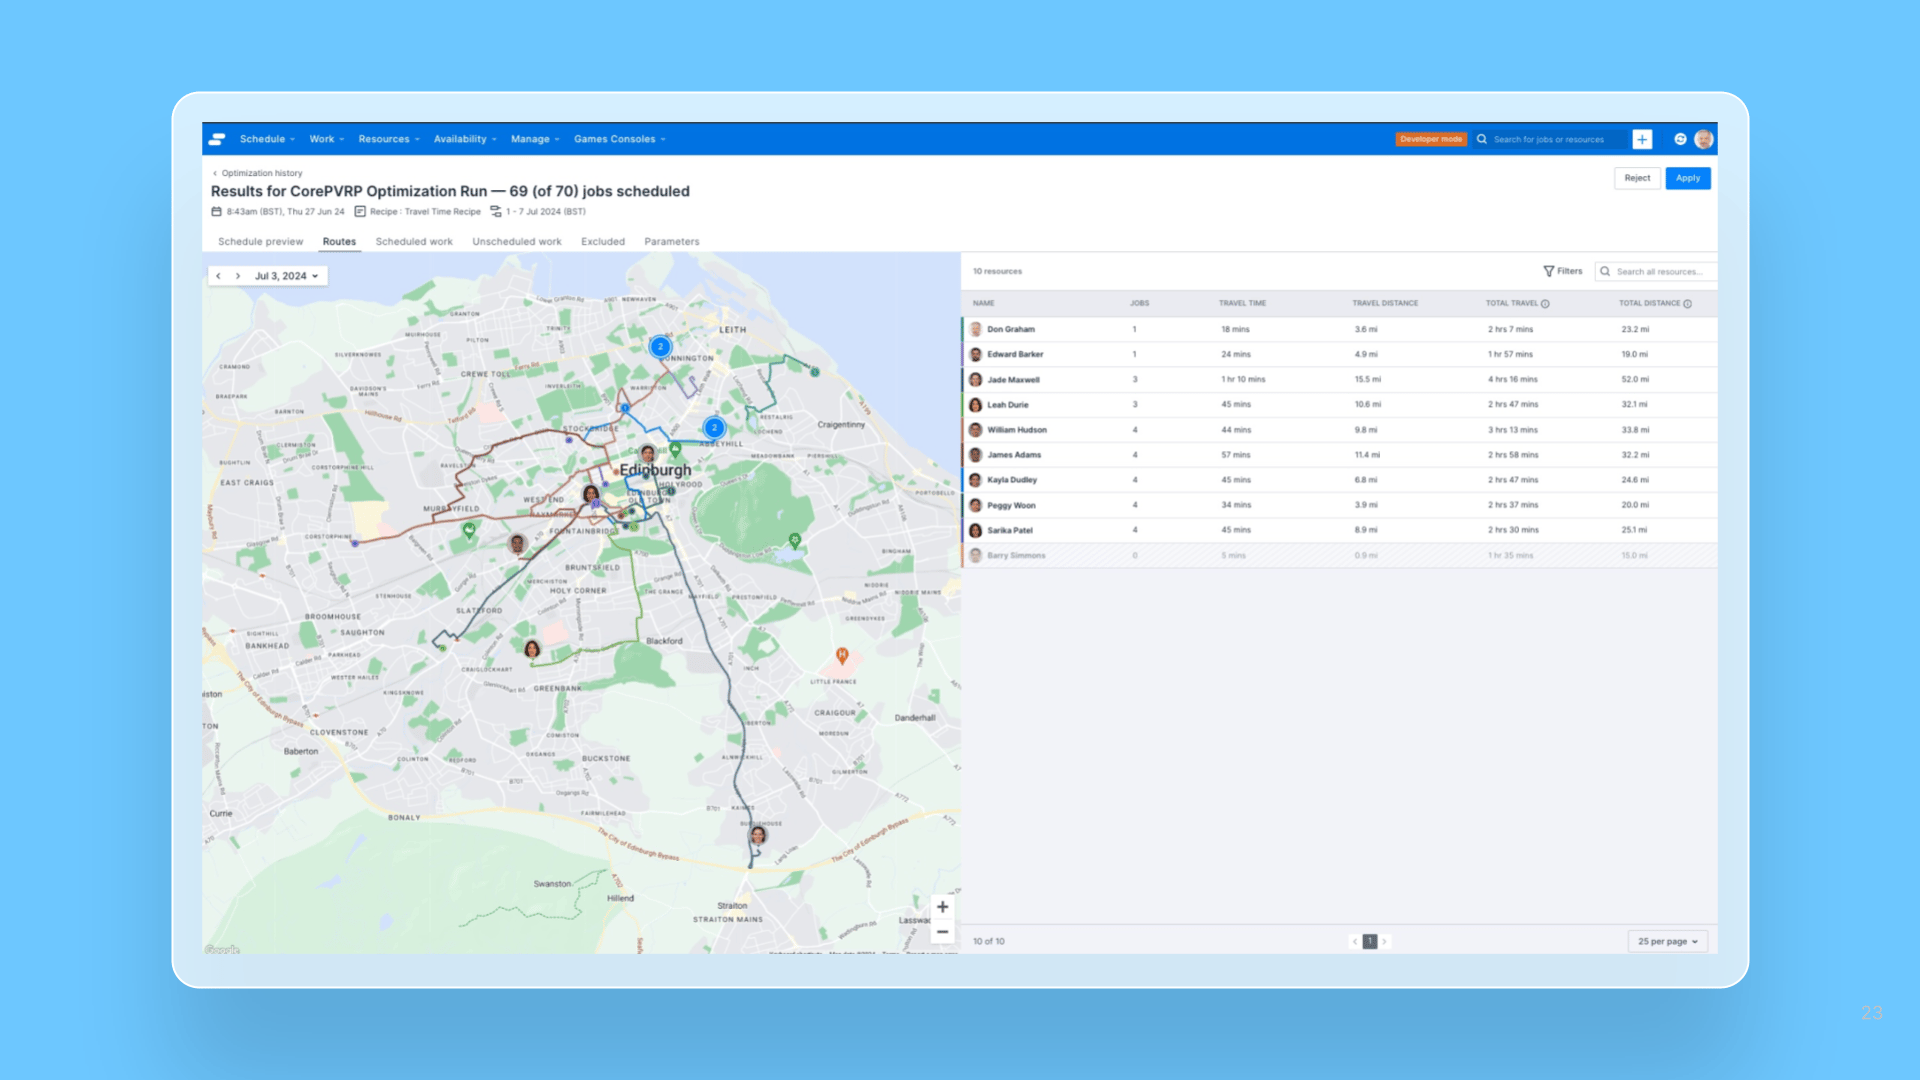Click the schedule range icon beside '1 - 7 Jul 2024'
The height and width of the screenshot is (1080, 1920).
pyautogui.click(x=496, y=212)
